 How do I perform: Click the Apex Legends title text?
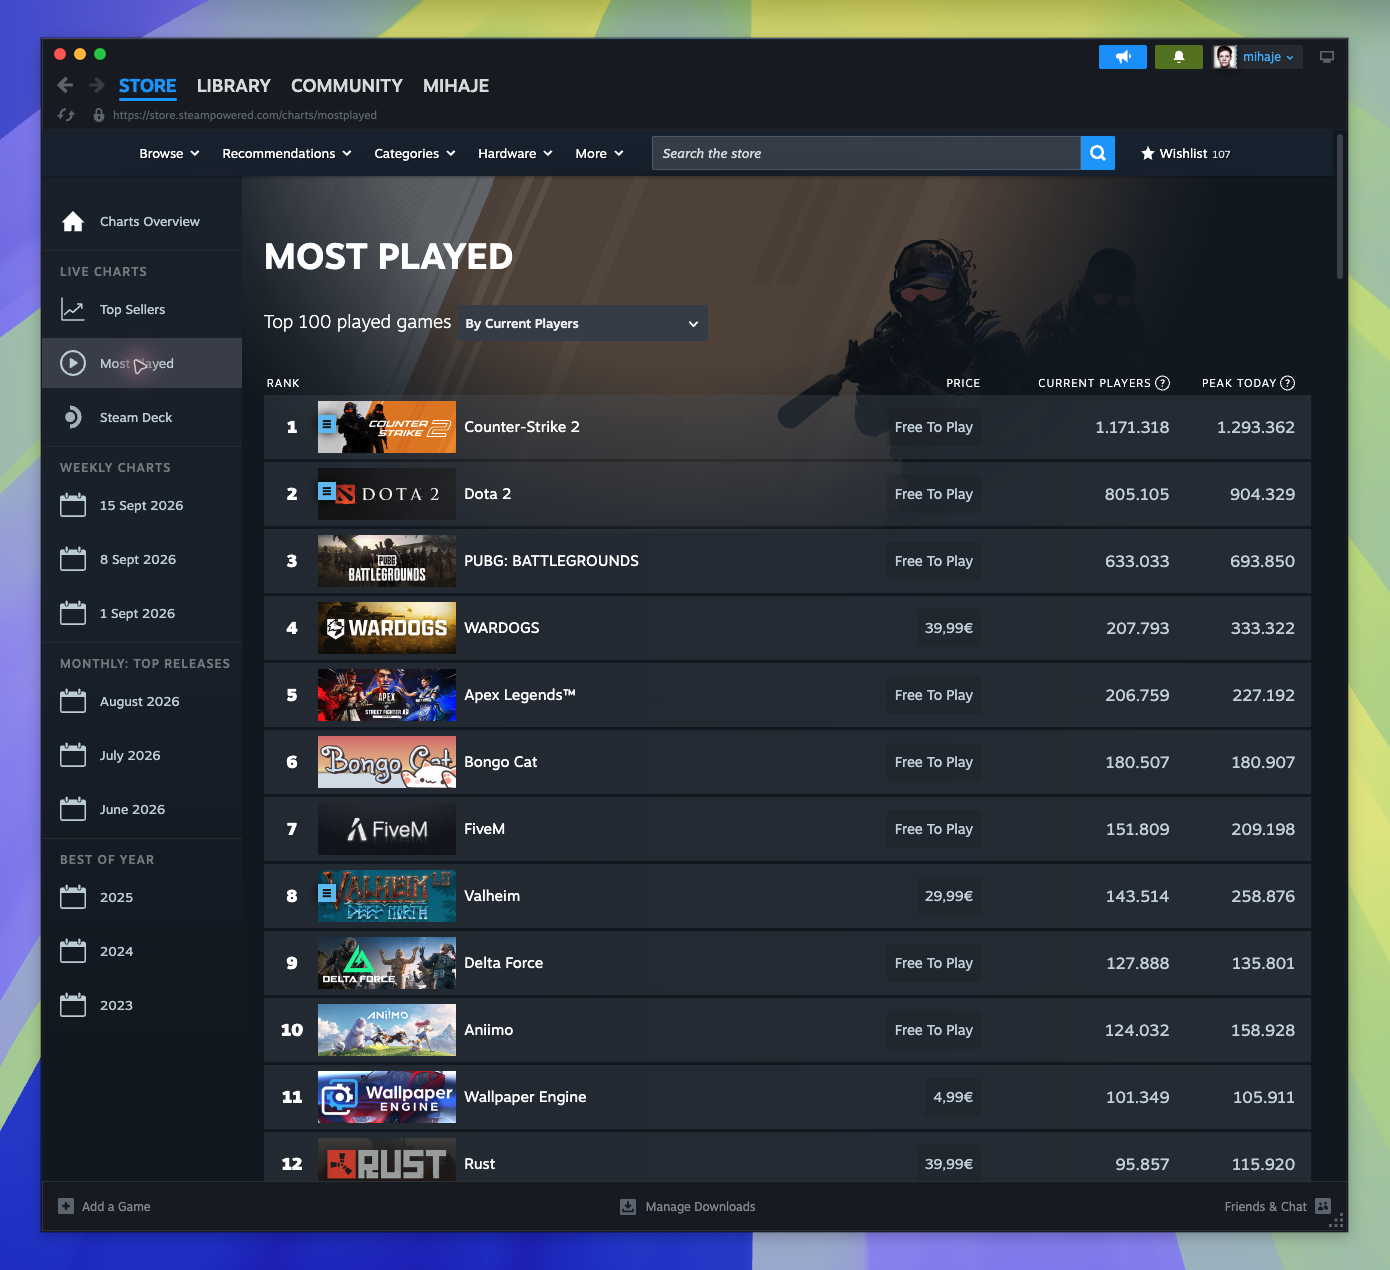coord(520,695)
